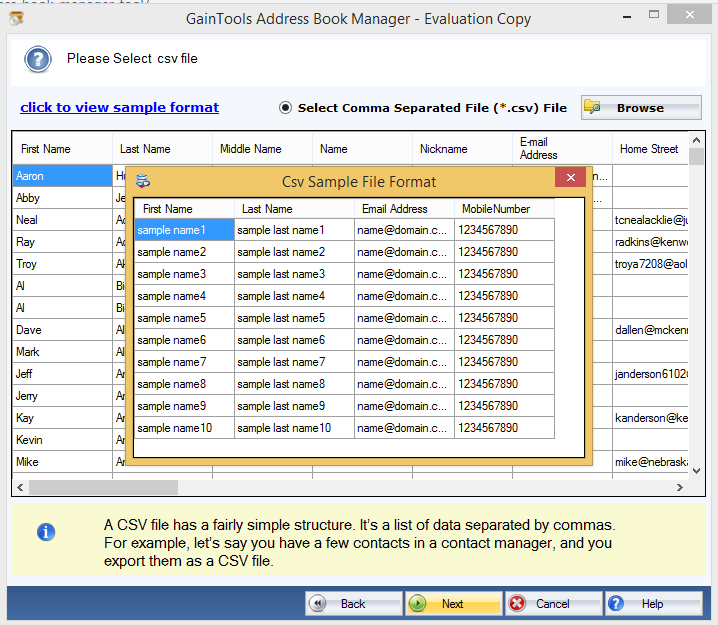Click the email cell in sample name8 row
The image size is (718, 625).
pyautogui.click(x=404, y=384)
